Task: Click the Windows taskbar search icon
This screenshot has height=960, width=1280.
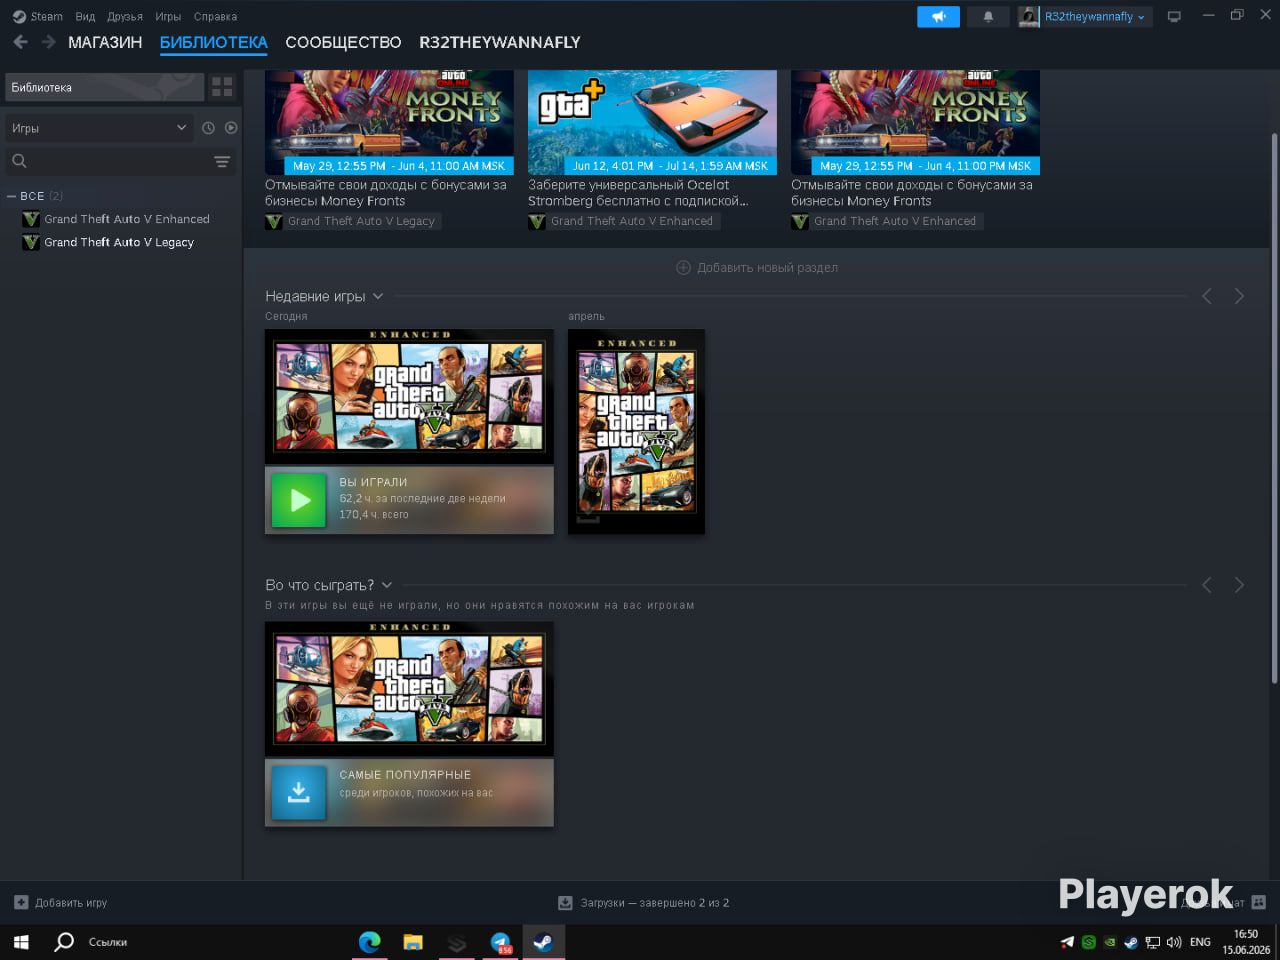Action: (x=64, y=942)
